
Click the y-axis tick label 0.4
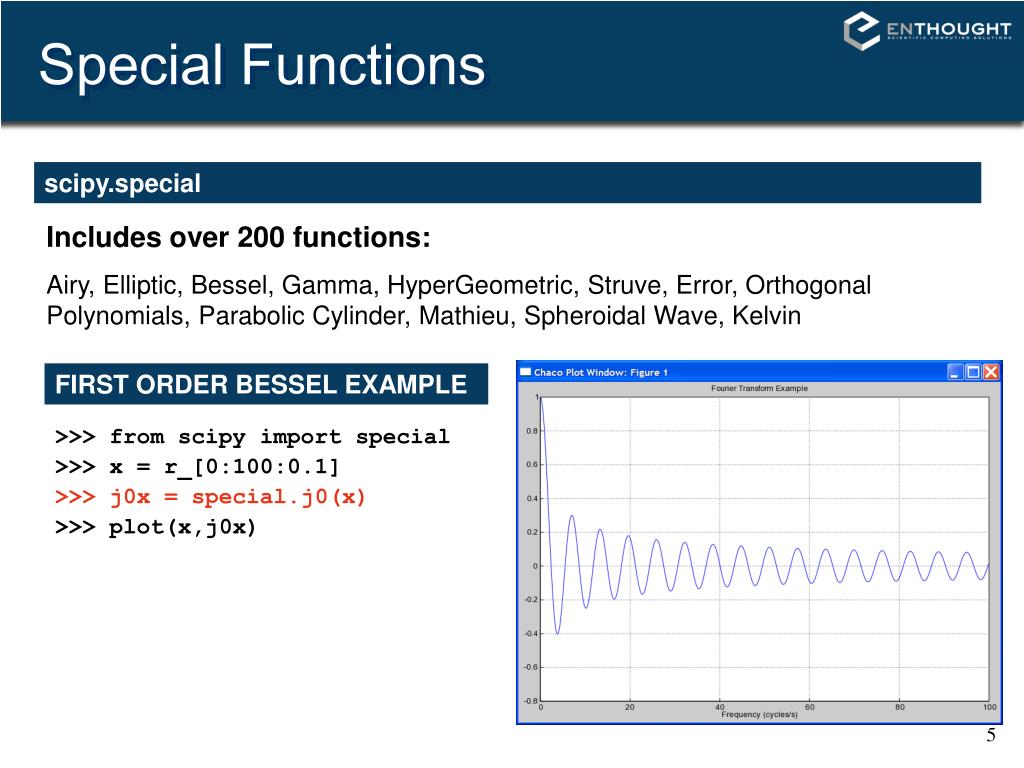(532, 498)
